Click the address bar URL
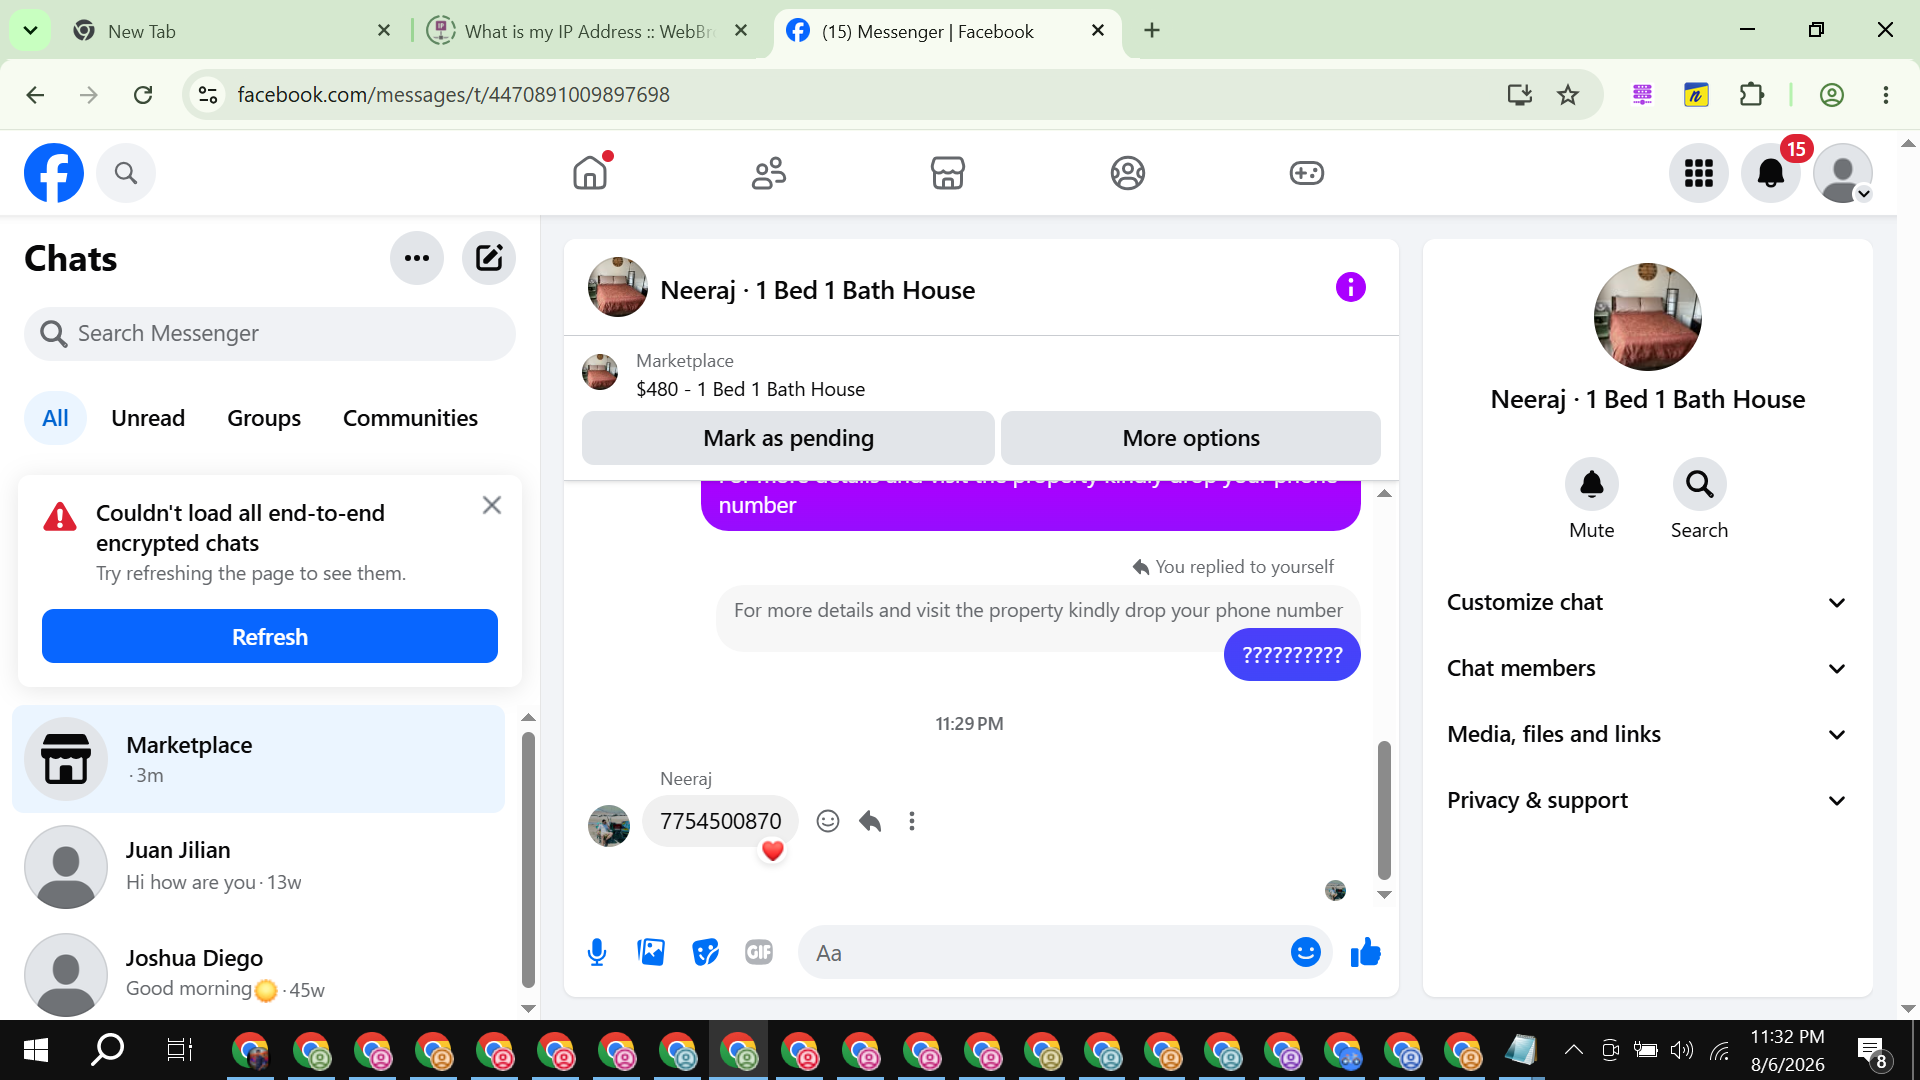The image size is (1920, 1080). click(454, 94)
